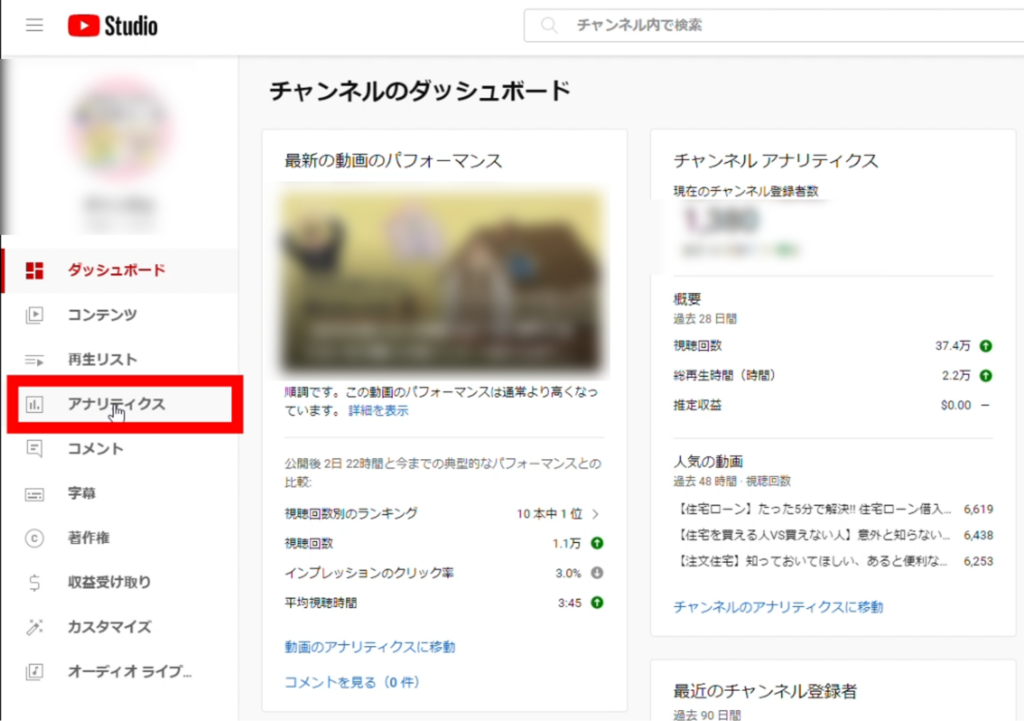Click the アナリティクス bar chart icon
Screen dimensions: 1024x721
point(35,404)
